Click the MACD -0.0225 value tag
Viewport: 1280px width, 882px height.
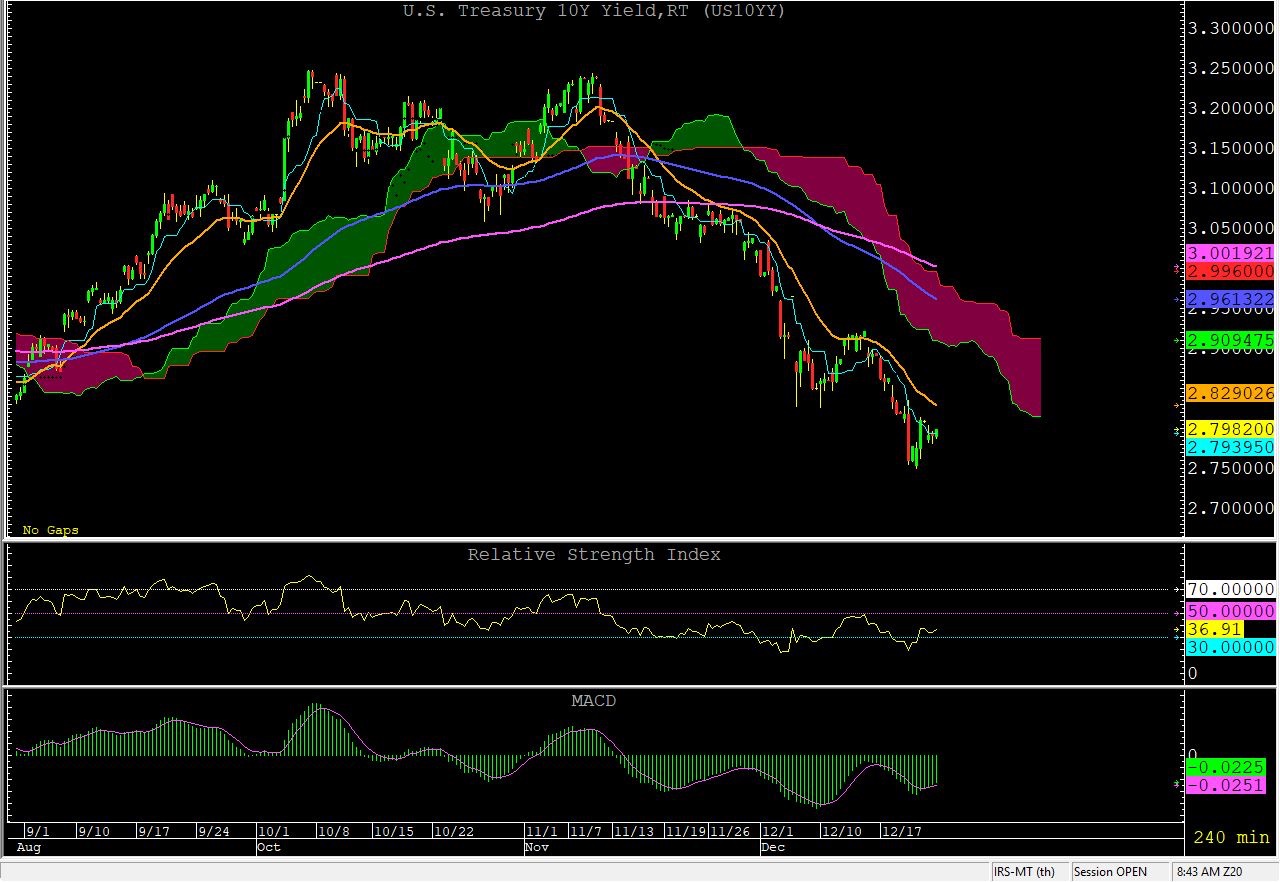pyautogui.click(x=1226, y=767)
